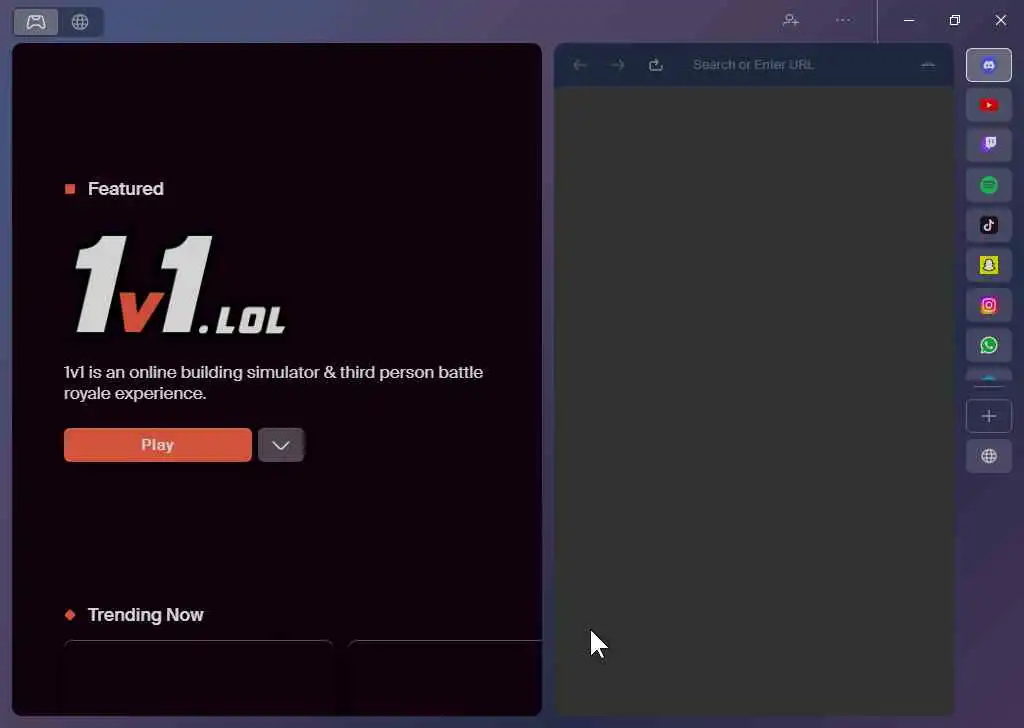Viewport: 1024px width, 728px height.
Task: Click the Featured heading
Action: pos(125,189)
